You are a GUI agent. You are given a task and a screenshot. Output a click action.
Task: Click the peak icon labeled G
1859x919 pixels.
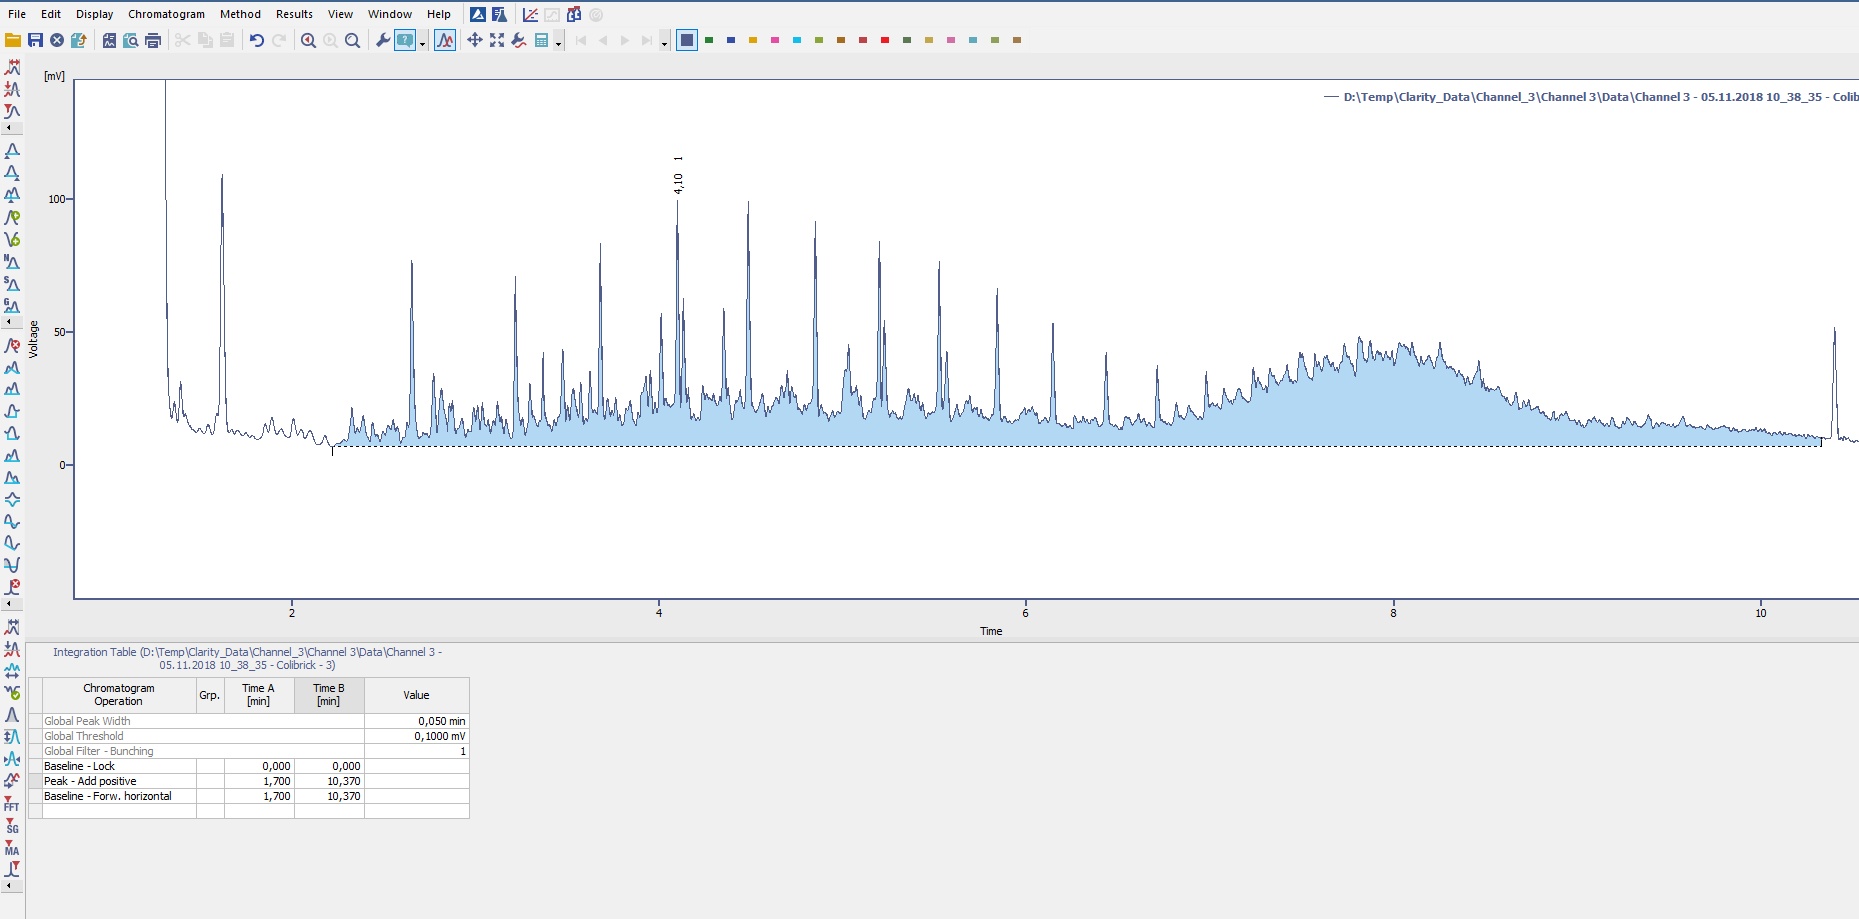pos(12,305)
